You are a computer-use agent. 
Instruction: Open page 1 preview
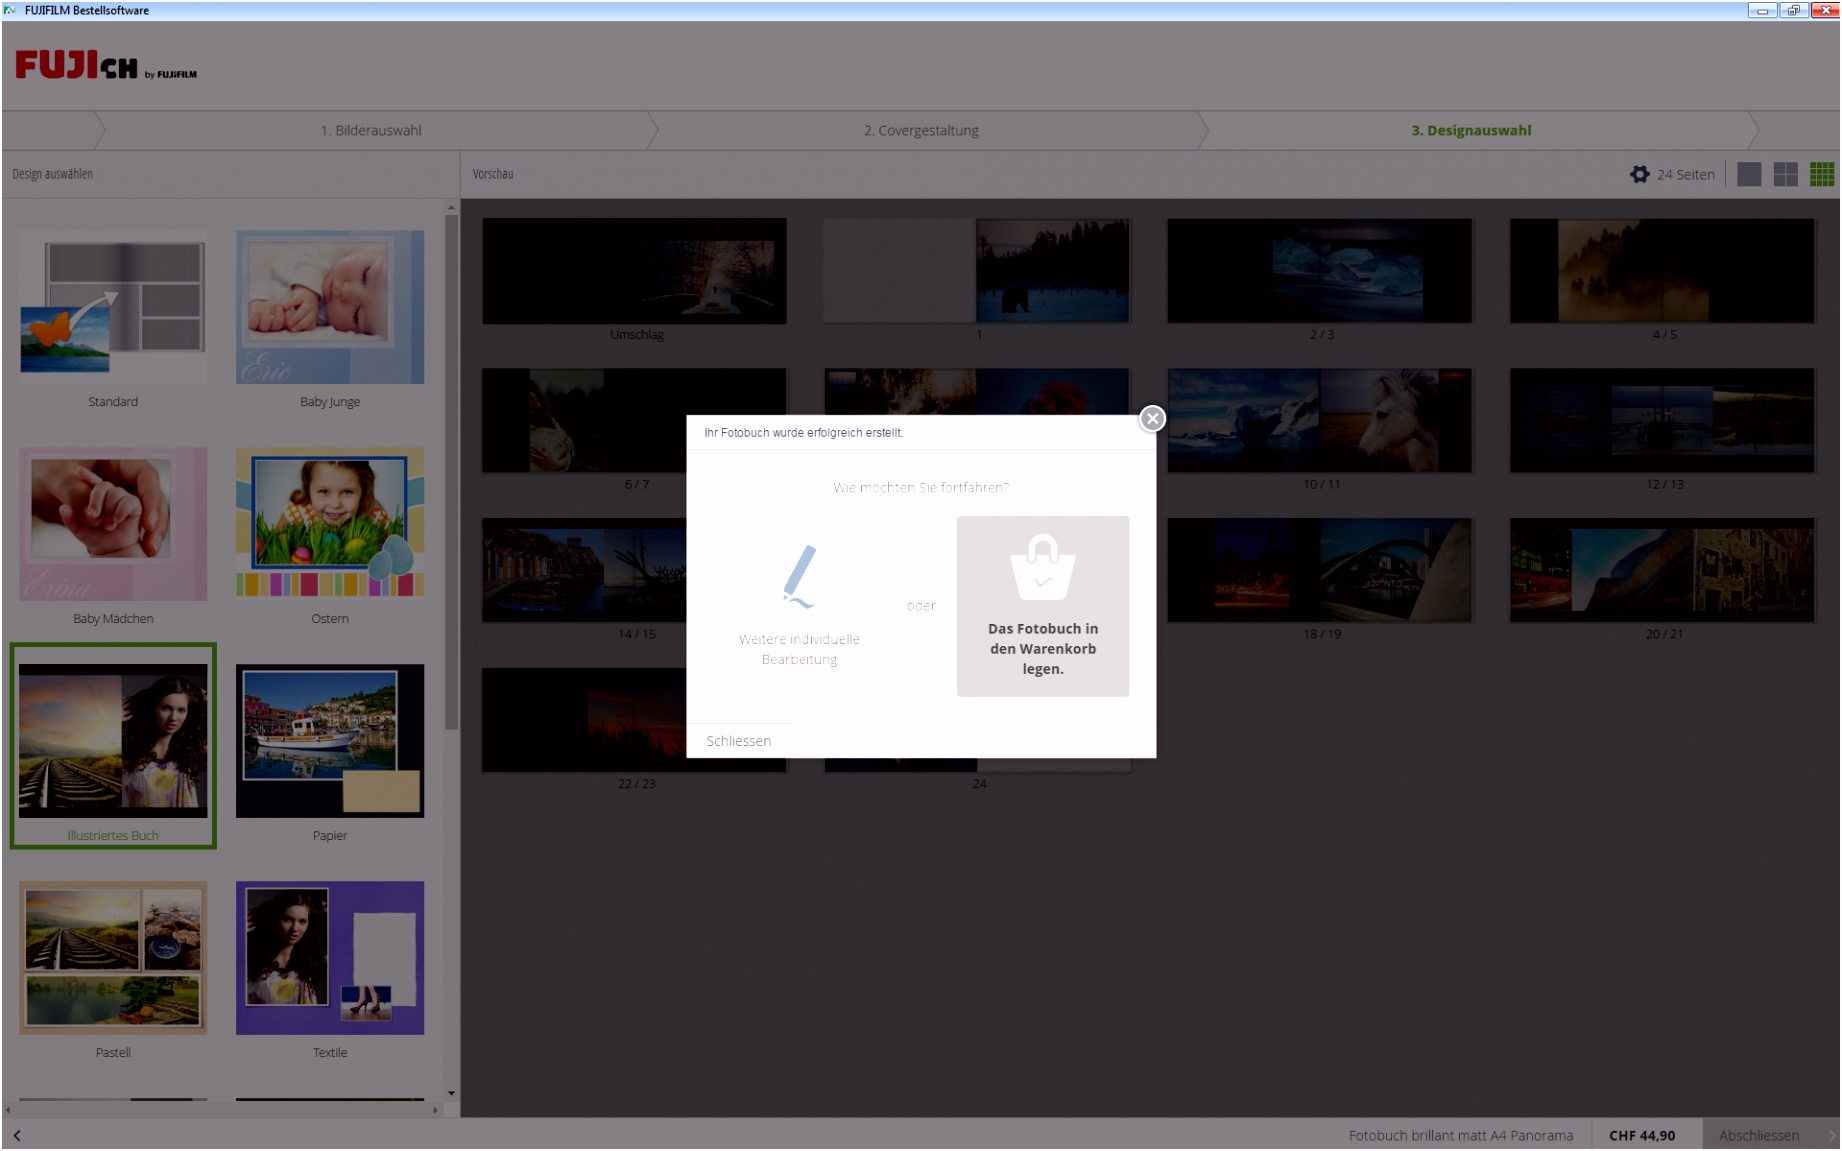click(x=977, y=271)
